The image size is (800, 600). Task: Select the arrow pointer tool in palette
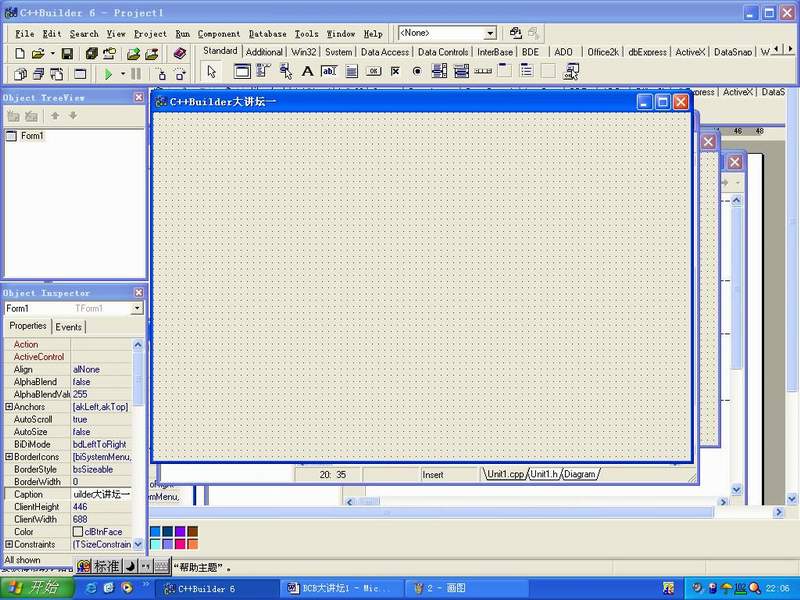(212, 72)
